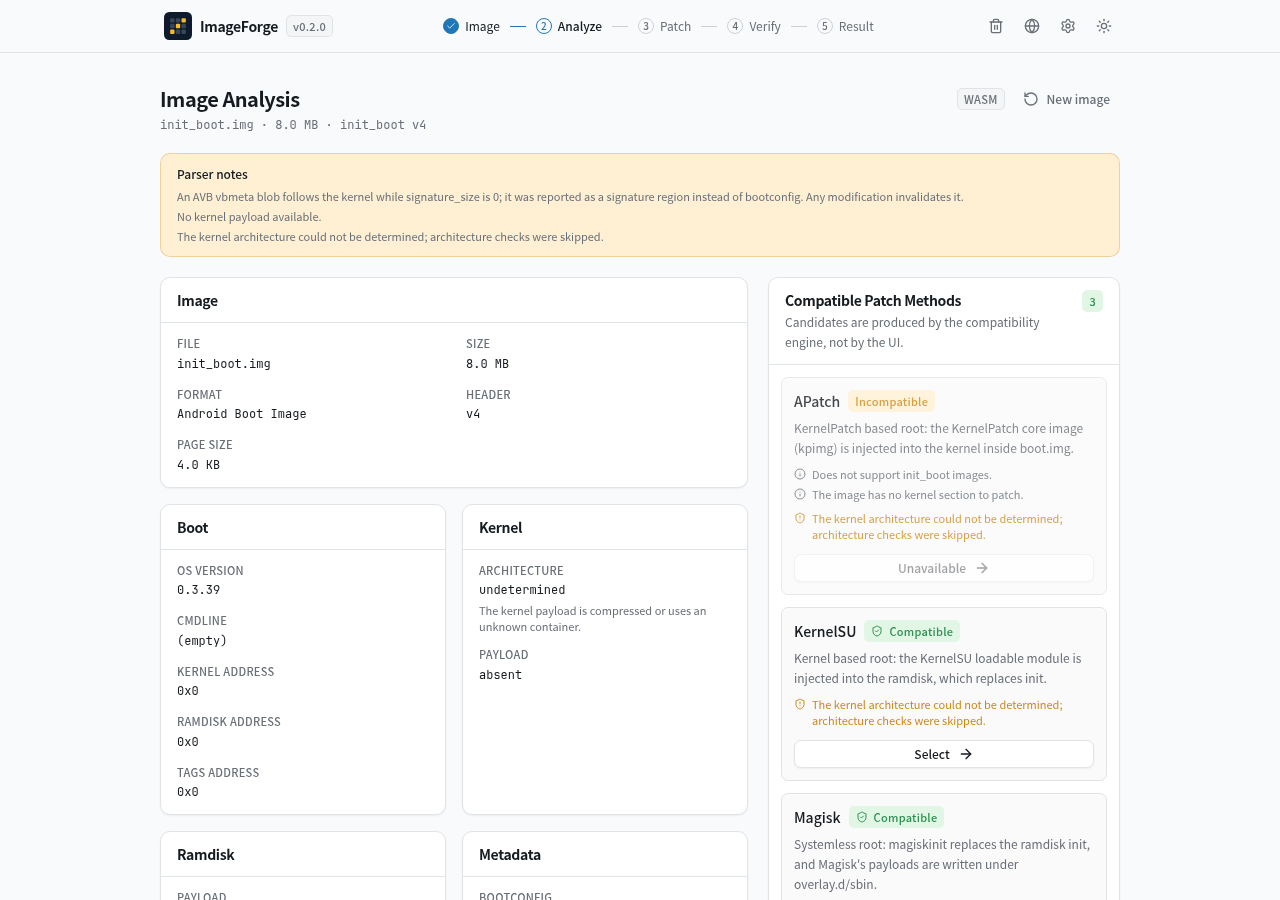1280x900 pixels.
Task: Click the compatible methods count badge '3'
Action: [1092, 301]
